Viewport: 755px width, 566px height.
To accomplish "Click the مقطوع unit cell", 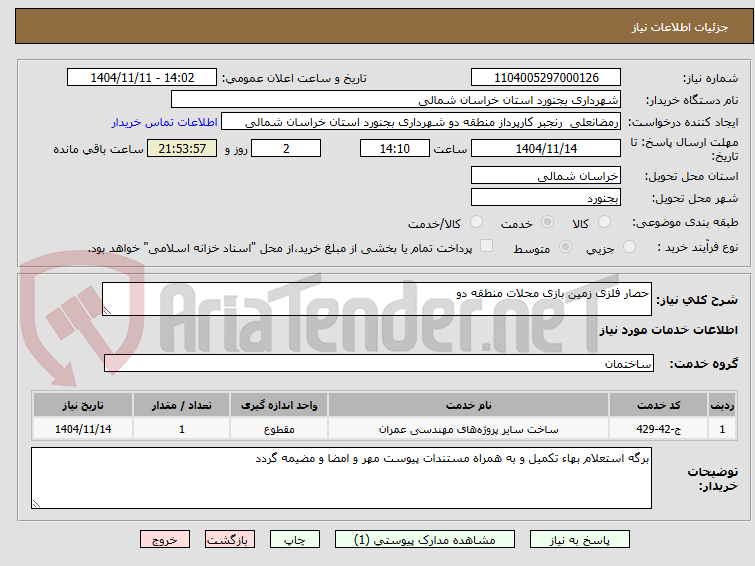I will tap(279, 429).
